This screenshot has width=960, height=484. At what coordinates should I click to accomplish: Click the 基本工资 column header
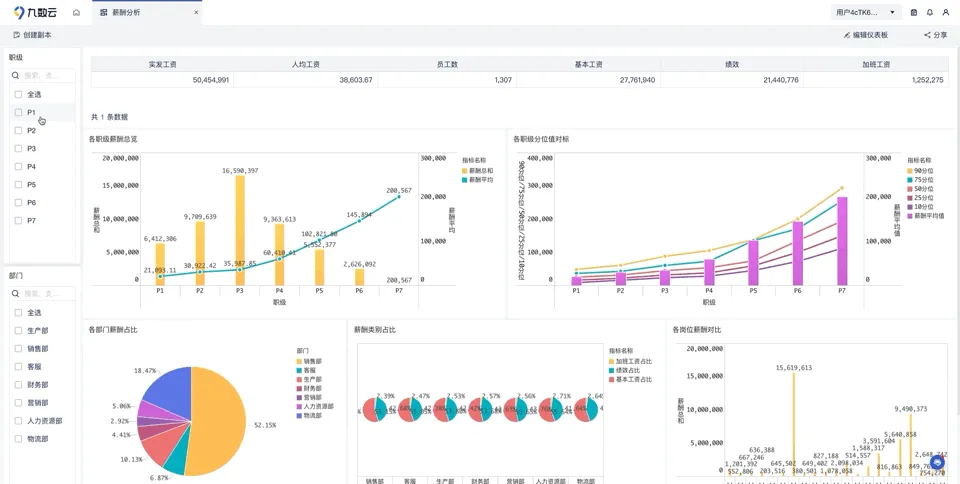pos(589,64)
